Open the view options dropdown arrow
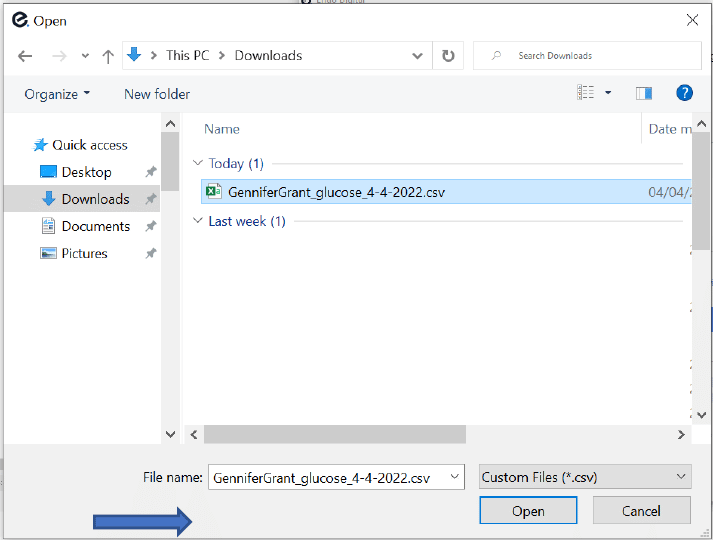Viewport: 715px width, 542px height. [608, 93]
